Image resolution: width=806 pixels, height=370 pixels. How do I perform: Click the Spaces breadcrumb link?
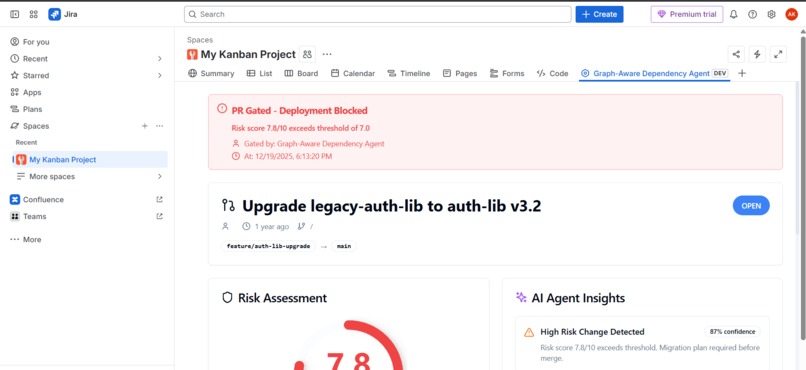(200, 40)
